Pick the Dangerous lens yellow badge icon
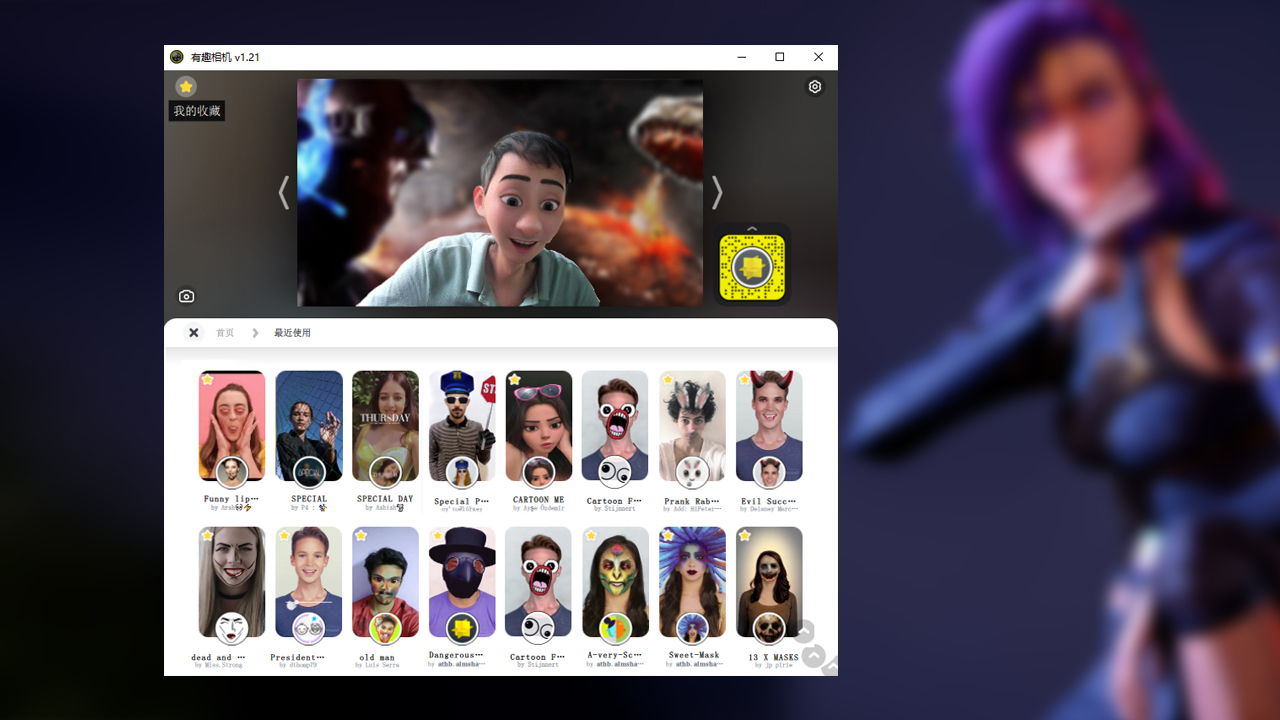Image resolution: width=1280 pixels, height=720 pixels. (x=461, y=628)
